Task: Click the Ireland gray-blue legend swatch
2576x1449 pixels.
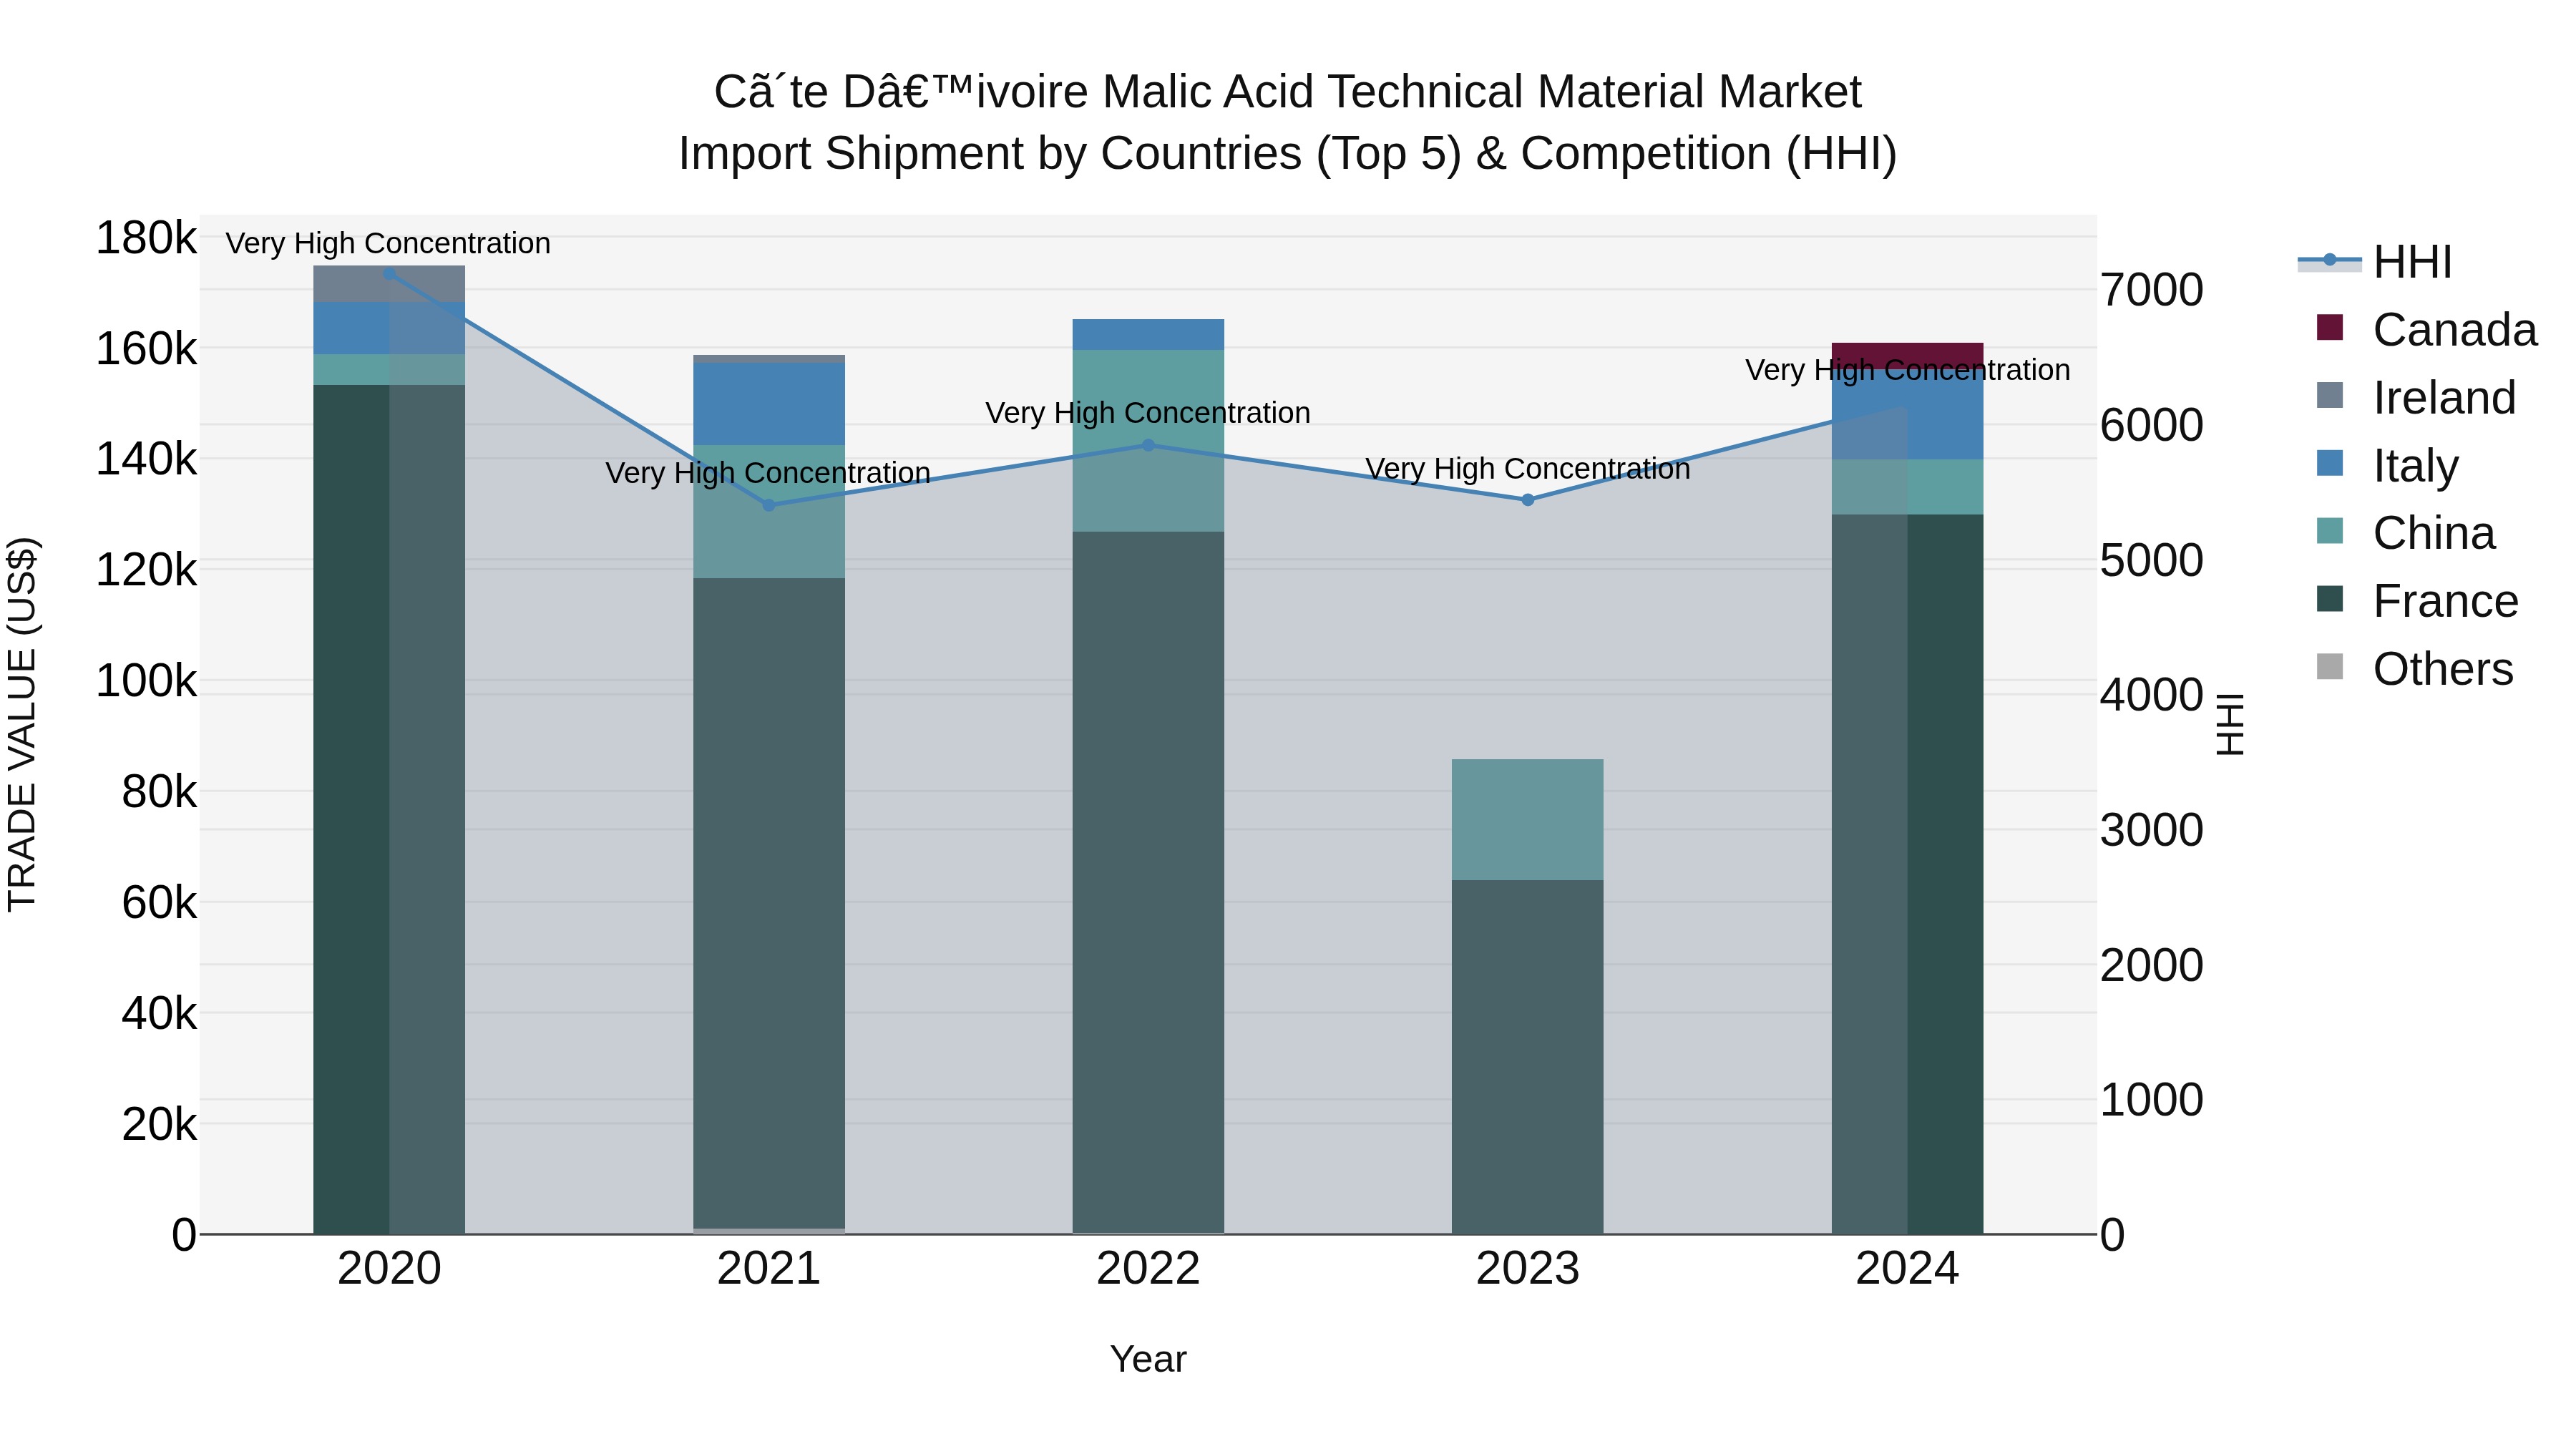Action: [x=2330, y=395]
